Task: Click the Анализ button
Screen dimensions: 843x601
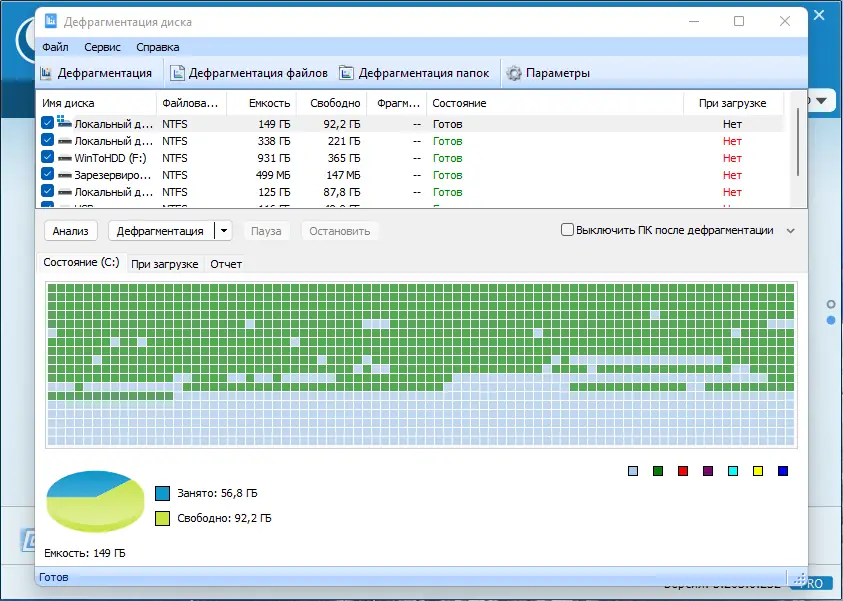Action: click(70, 231)
